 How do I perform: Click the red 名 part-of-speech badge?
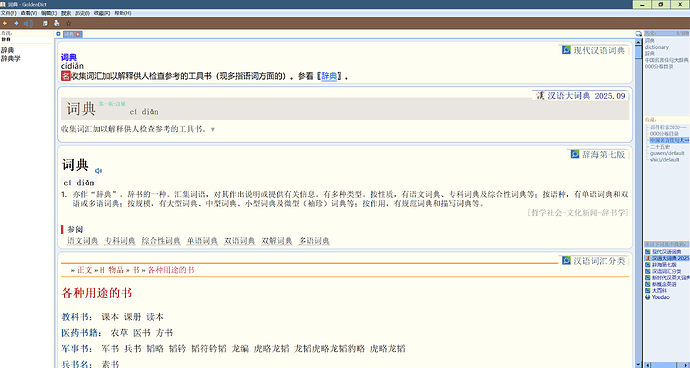(66, 76)
